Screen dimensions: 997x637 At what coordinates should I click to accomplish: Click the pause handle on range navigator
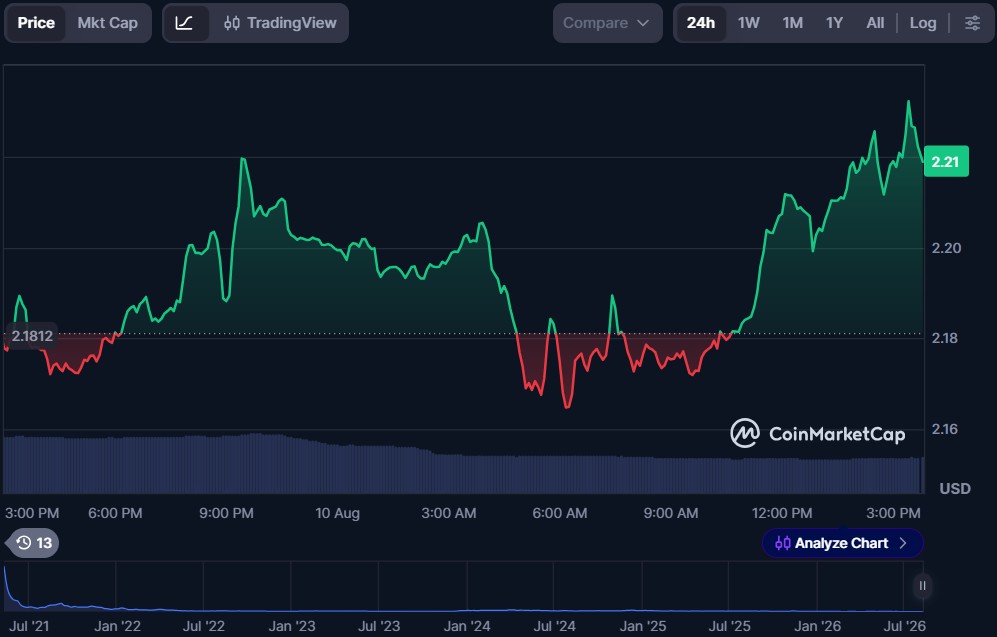[922, 586]
